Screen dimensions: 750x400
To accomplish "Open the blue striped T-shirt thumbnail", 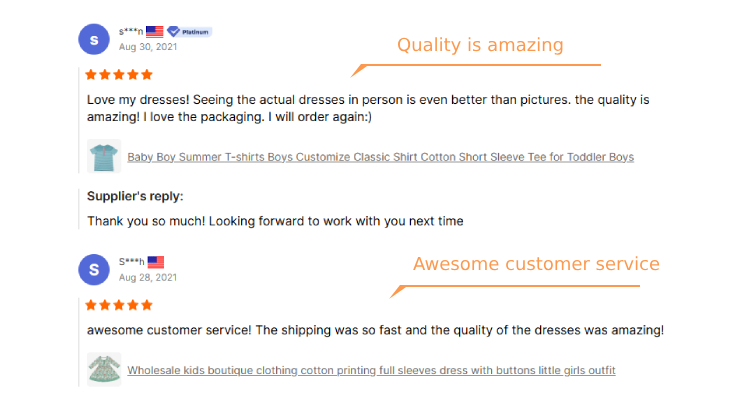I will point(104,156).
